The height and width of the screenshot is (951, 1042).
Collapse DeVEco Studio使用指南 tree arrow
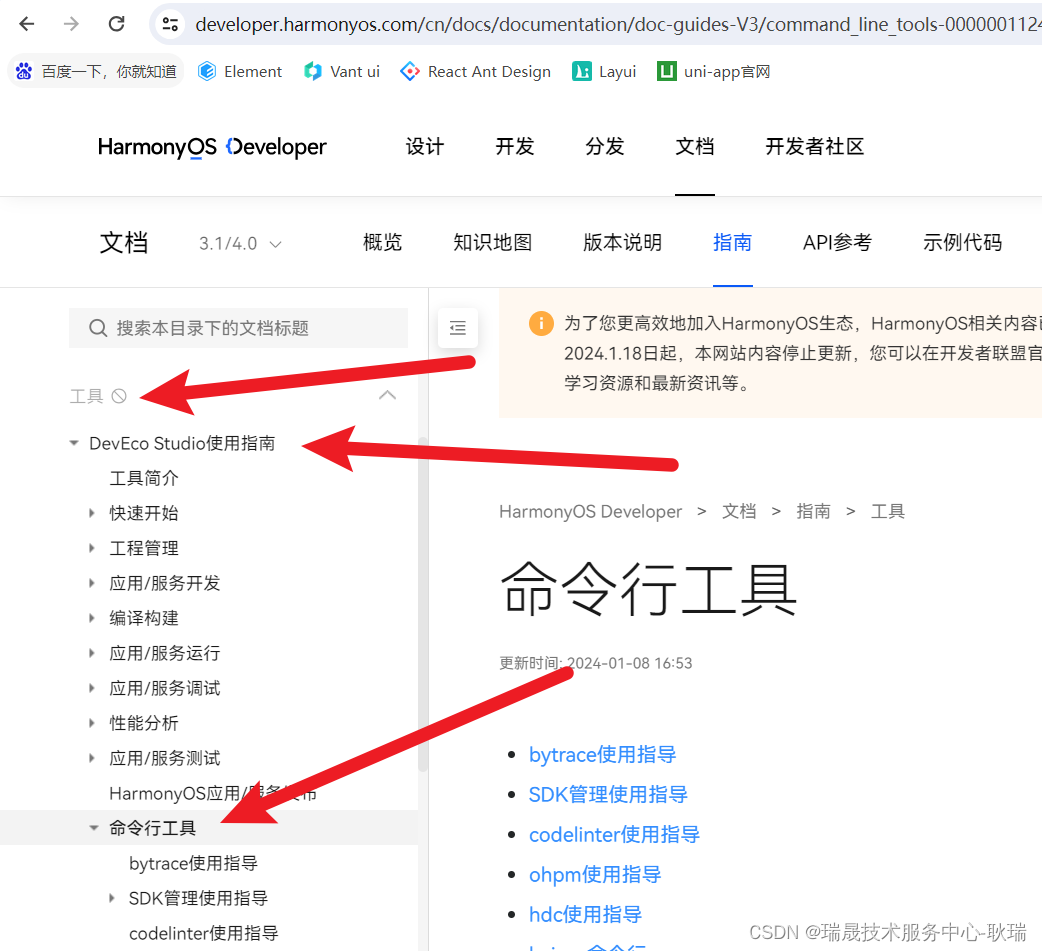pyautogui.click(x=74, y=443)
